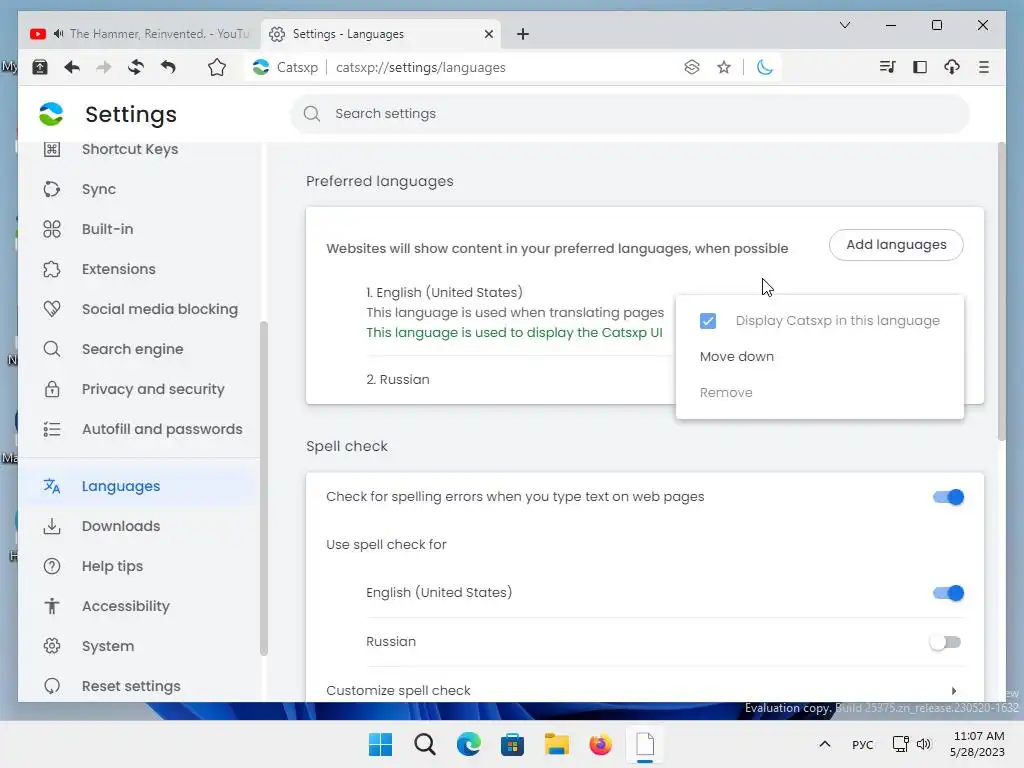The height and width of the screenshot is (768, 1024).
Task: Toggle Check for spelling errors switch
Action: (948, 497)
